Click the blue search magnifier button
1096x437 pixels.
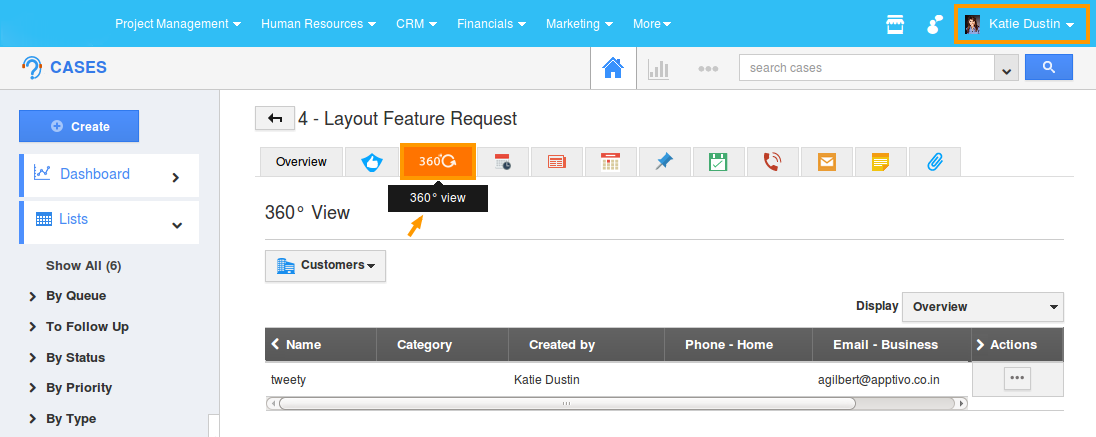coord(1048,67)
